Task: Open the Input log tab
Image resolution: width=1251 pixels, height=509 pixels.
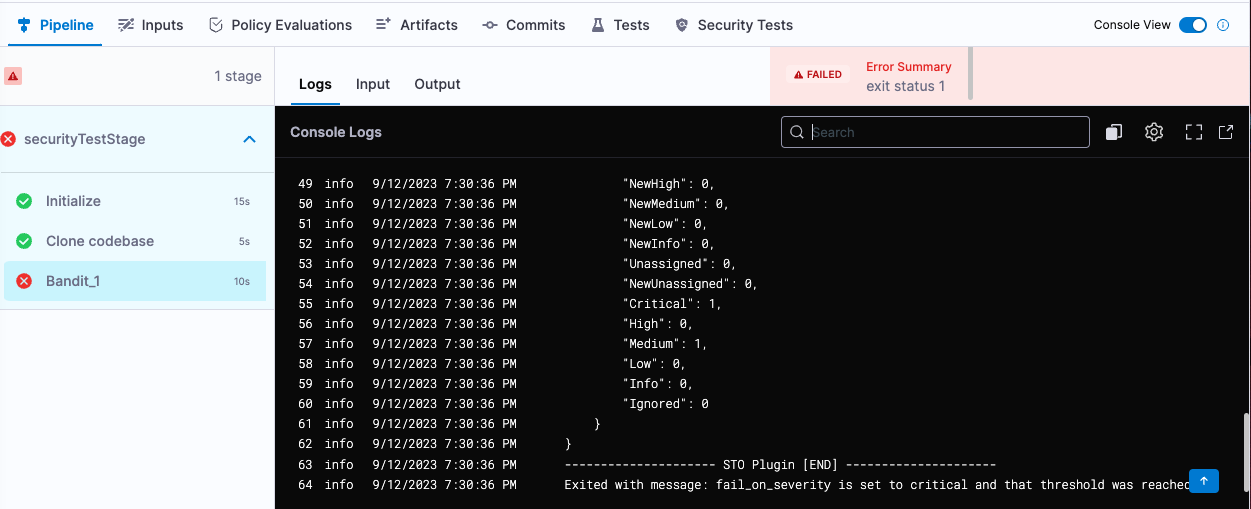Action: point(373,84)
